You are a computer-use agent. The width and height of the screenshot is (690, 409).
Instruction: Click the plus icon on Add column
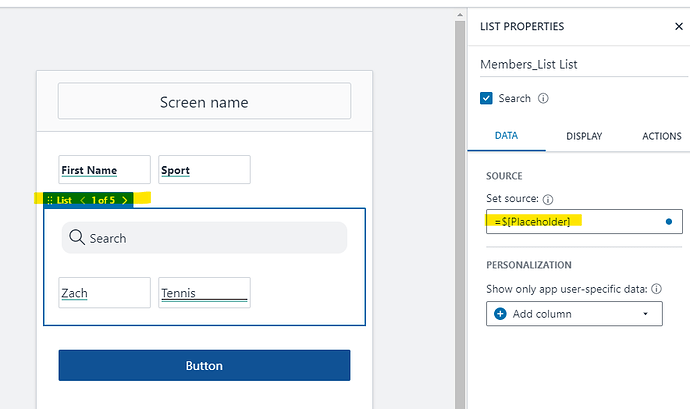point(500,314)
